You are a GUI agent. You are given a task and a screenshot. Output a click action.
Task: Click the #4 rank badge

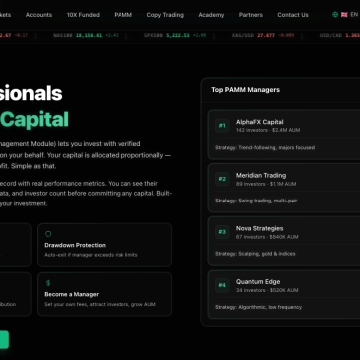[222, 285]
